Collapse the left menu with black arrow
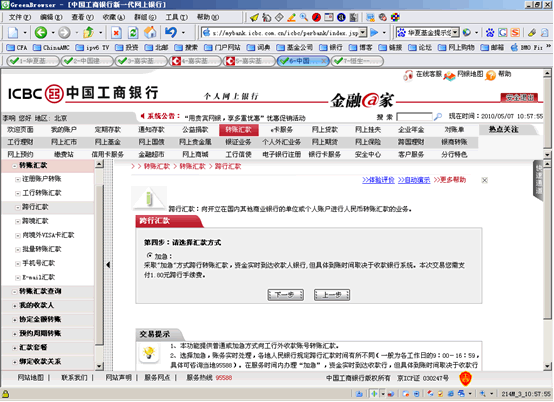The image size is (554, 402). 108,265
